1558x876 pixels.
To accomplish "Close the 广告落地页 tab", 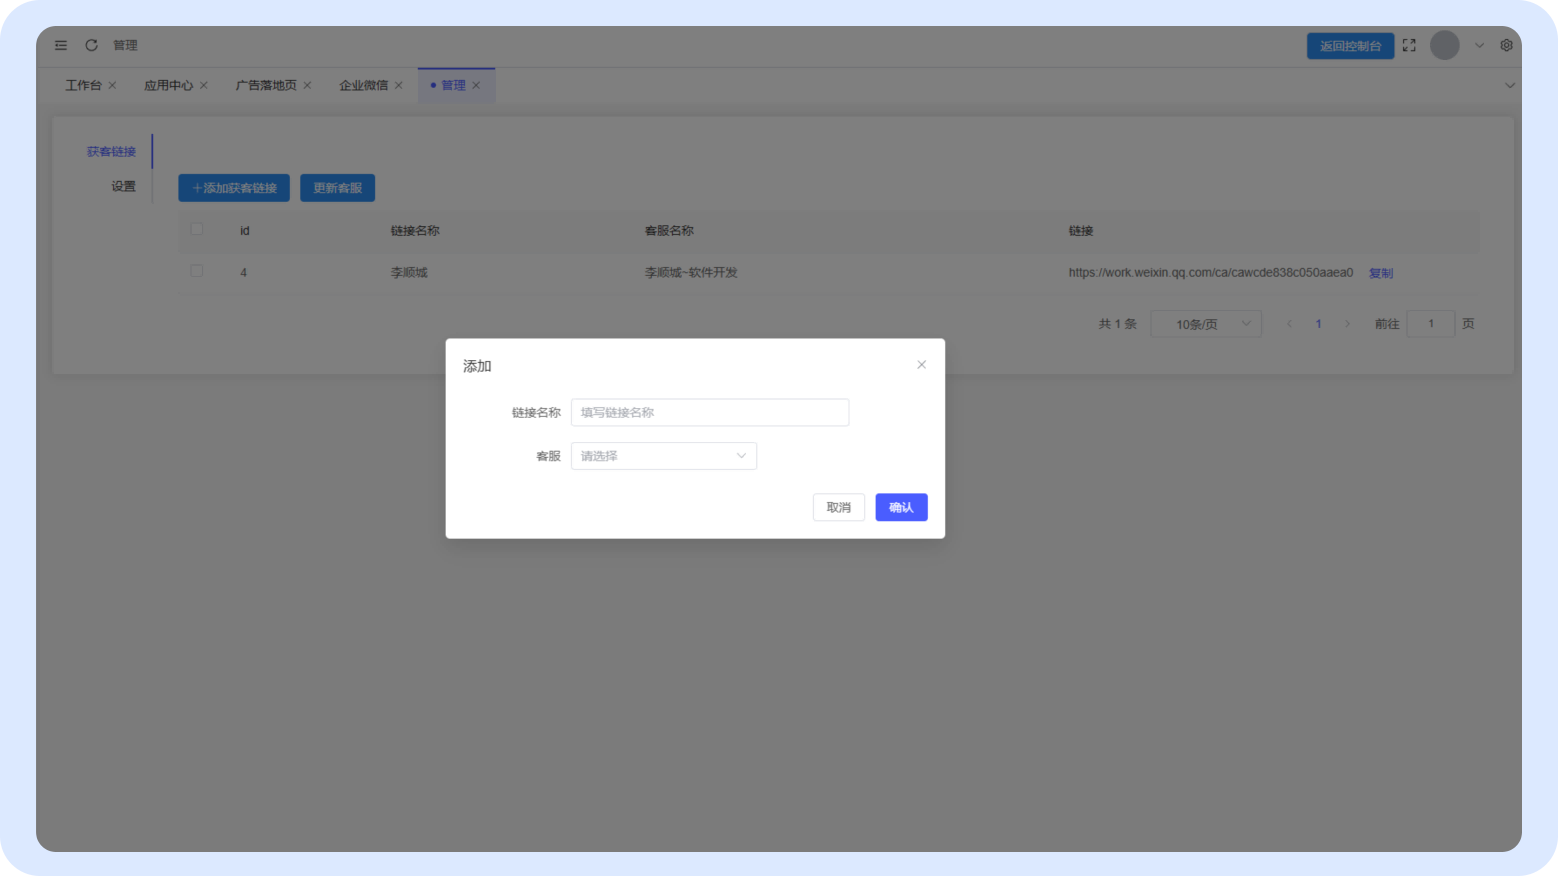I will pos(307,85).
